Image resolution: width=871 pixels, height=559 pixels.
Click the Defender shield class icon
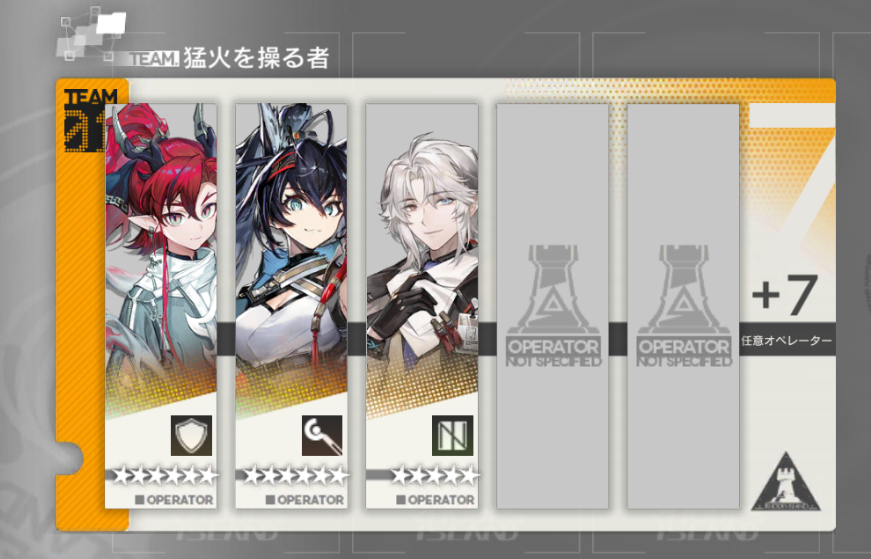191,435
